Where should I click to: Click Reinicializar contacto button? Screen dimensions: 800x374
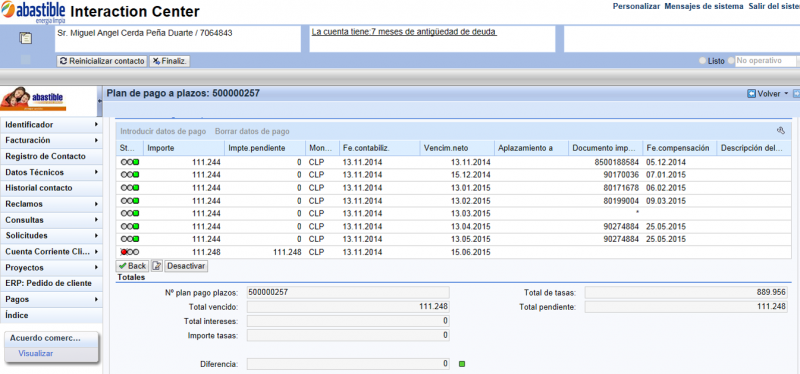(102, 61)
